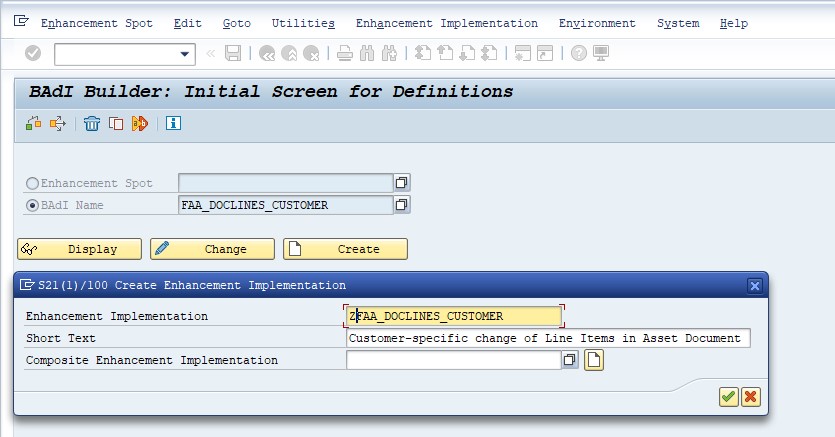835x437 pixels.
Task: Click the Previous Page icon
Action: tap(445, 53)
